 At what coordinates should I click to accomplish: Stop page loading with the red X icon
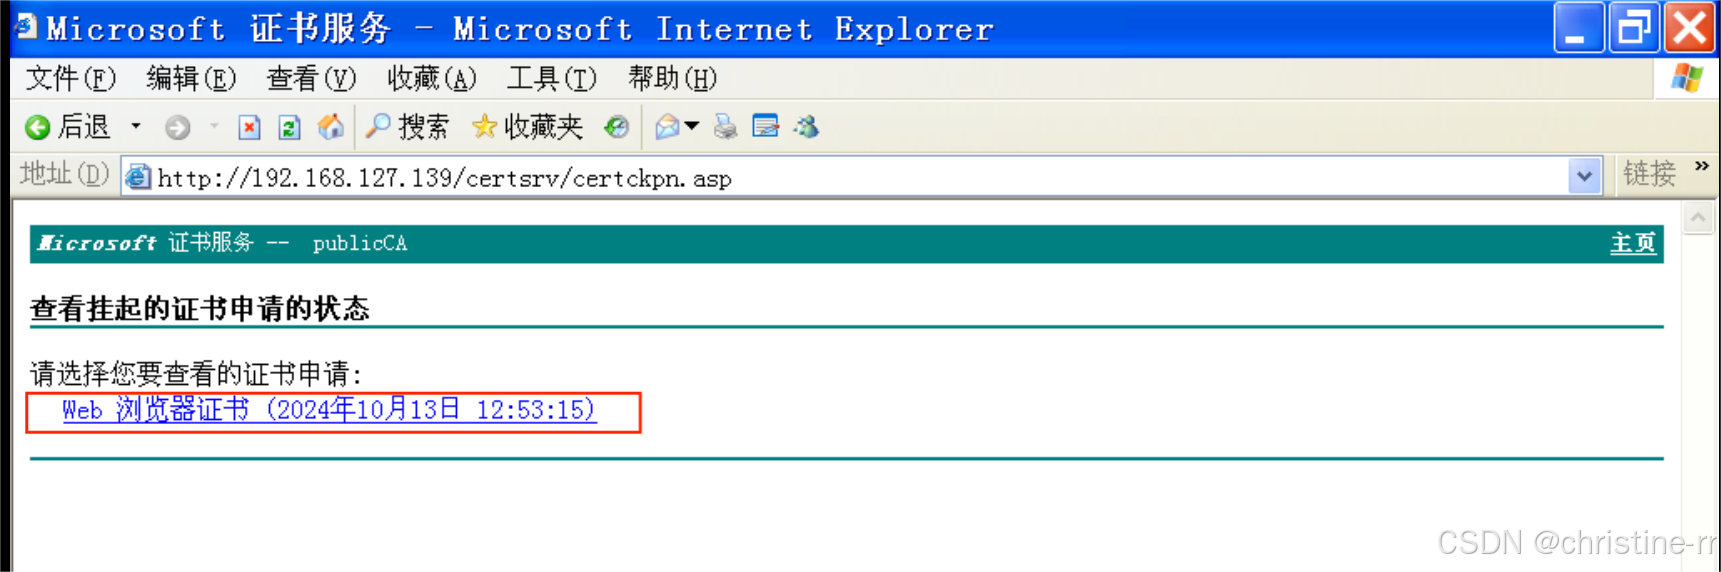click(x=249, y=127)
